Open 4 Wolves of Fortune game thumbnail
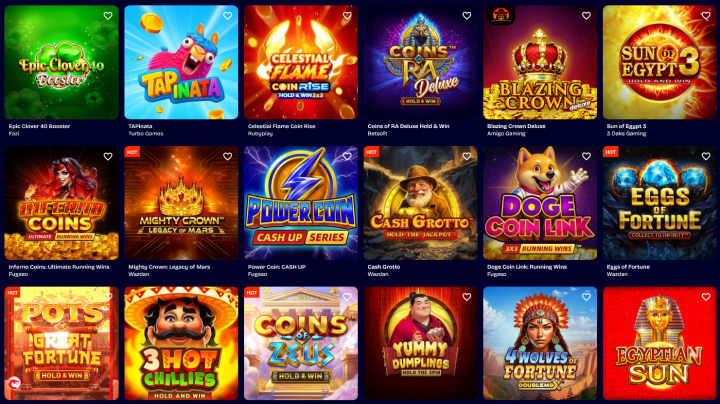The height and width of the screenshot is (404, 720). (x=540, y=343)
